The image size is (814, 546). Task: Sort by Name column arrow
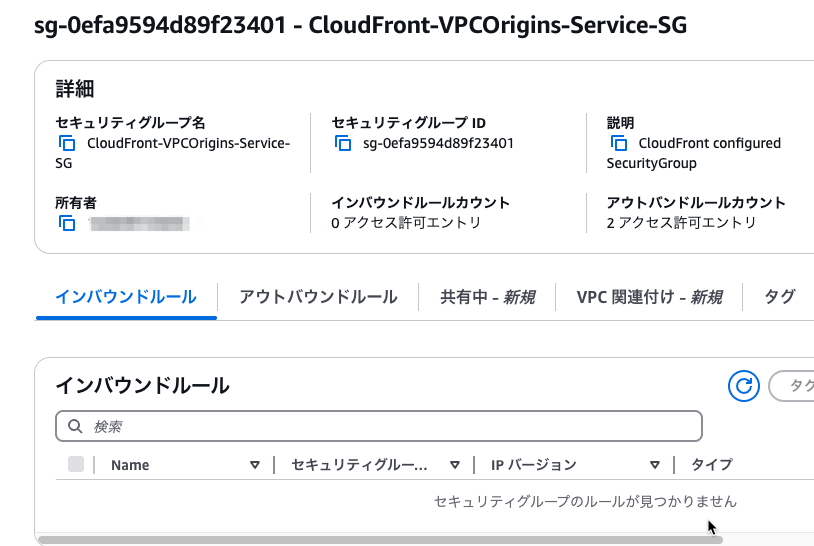pyautogui.click(x=254, y=465)
